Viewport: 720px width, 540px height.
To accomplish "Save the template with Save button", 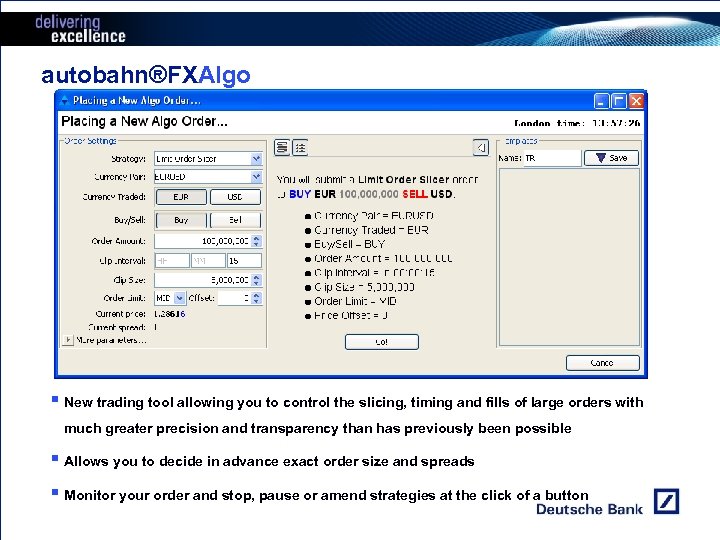I will pyautogui.click(x=611, y=158).
